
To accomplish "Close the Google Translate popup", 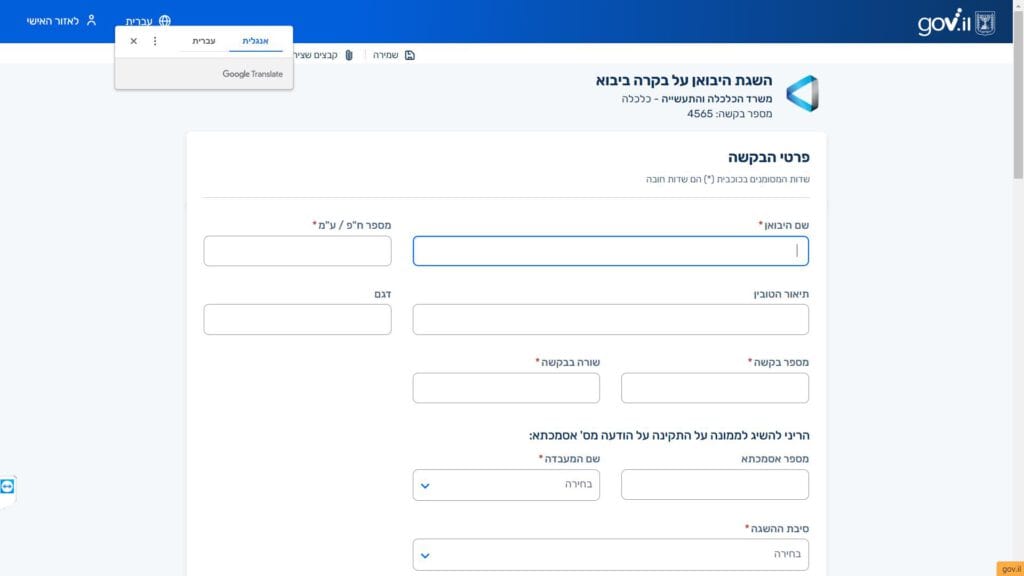I will (133, 41).
